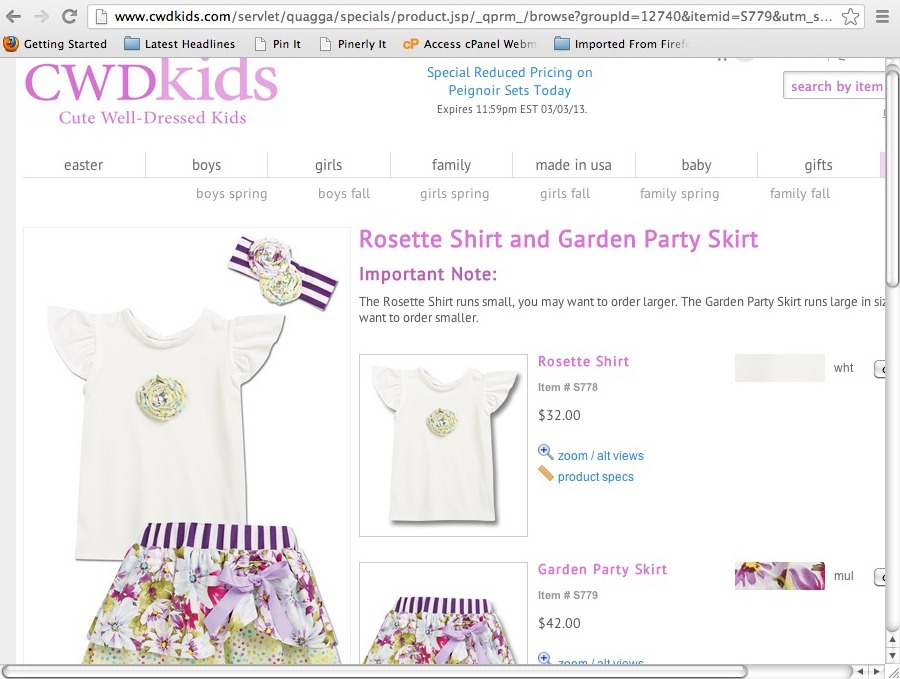Open the baby menu
Image resolution: width=900 pixels, height=679 pixels.
(x=696, y=165)
